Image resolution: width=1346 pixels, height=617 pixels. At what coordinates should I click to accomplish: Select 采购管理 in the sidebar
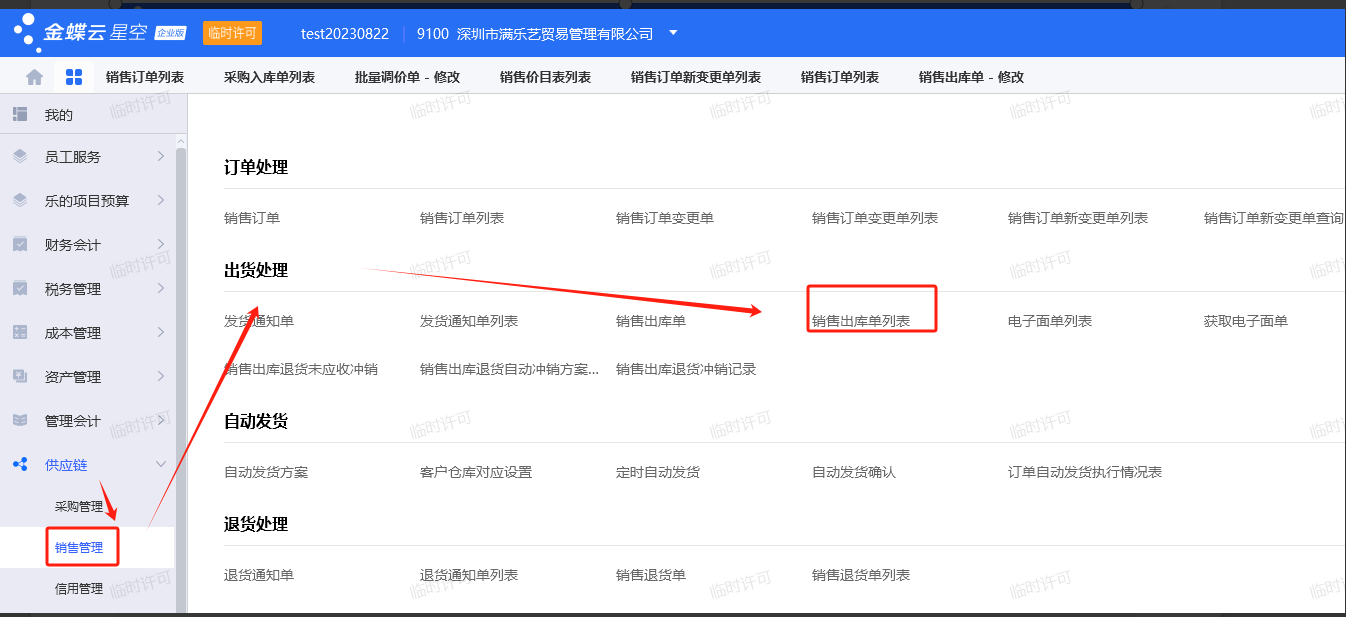pyautogui.click(x=79, y=507)
